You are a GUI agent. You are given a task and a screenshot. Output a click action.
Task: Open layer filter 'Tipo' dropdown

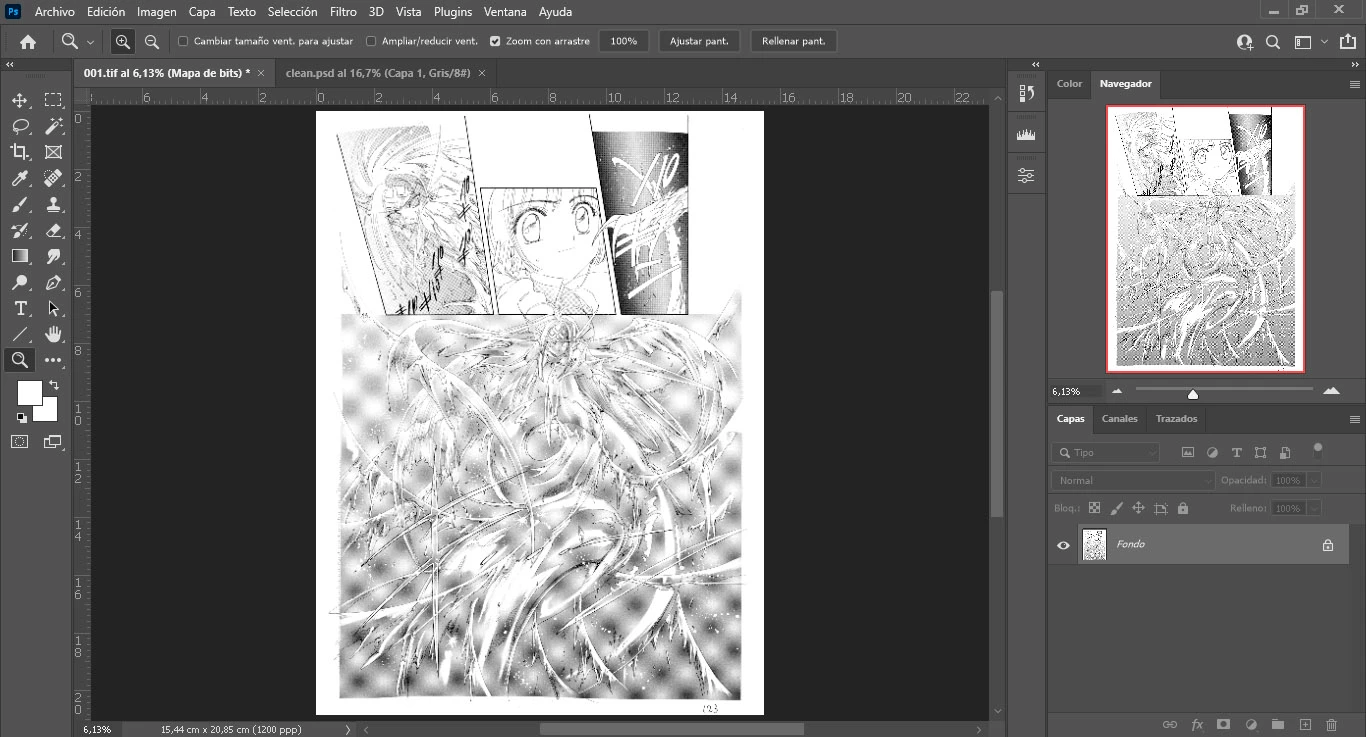1105,452
